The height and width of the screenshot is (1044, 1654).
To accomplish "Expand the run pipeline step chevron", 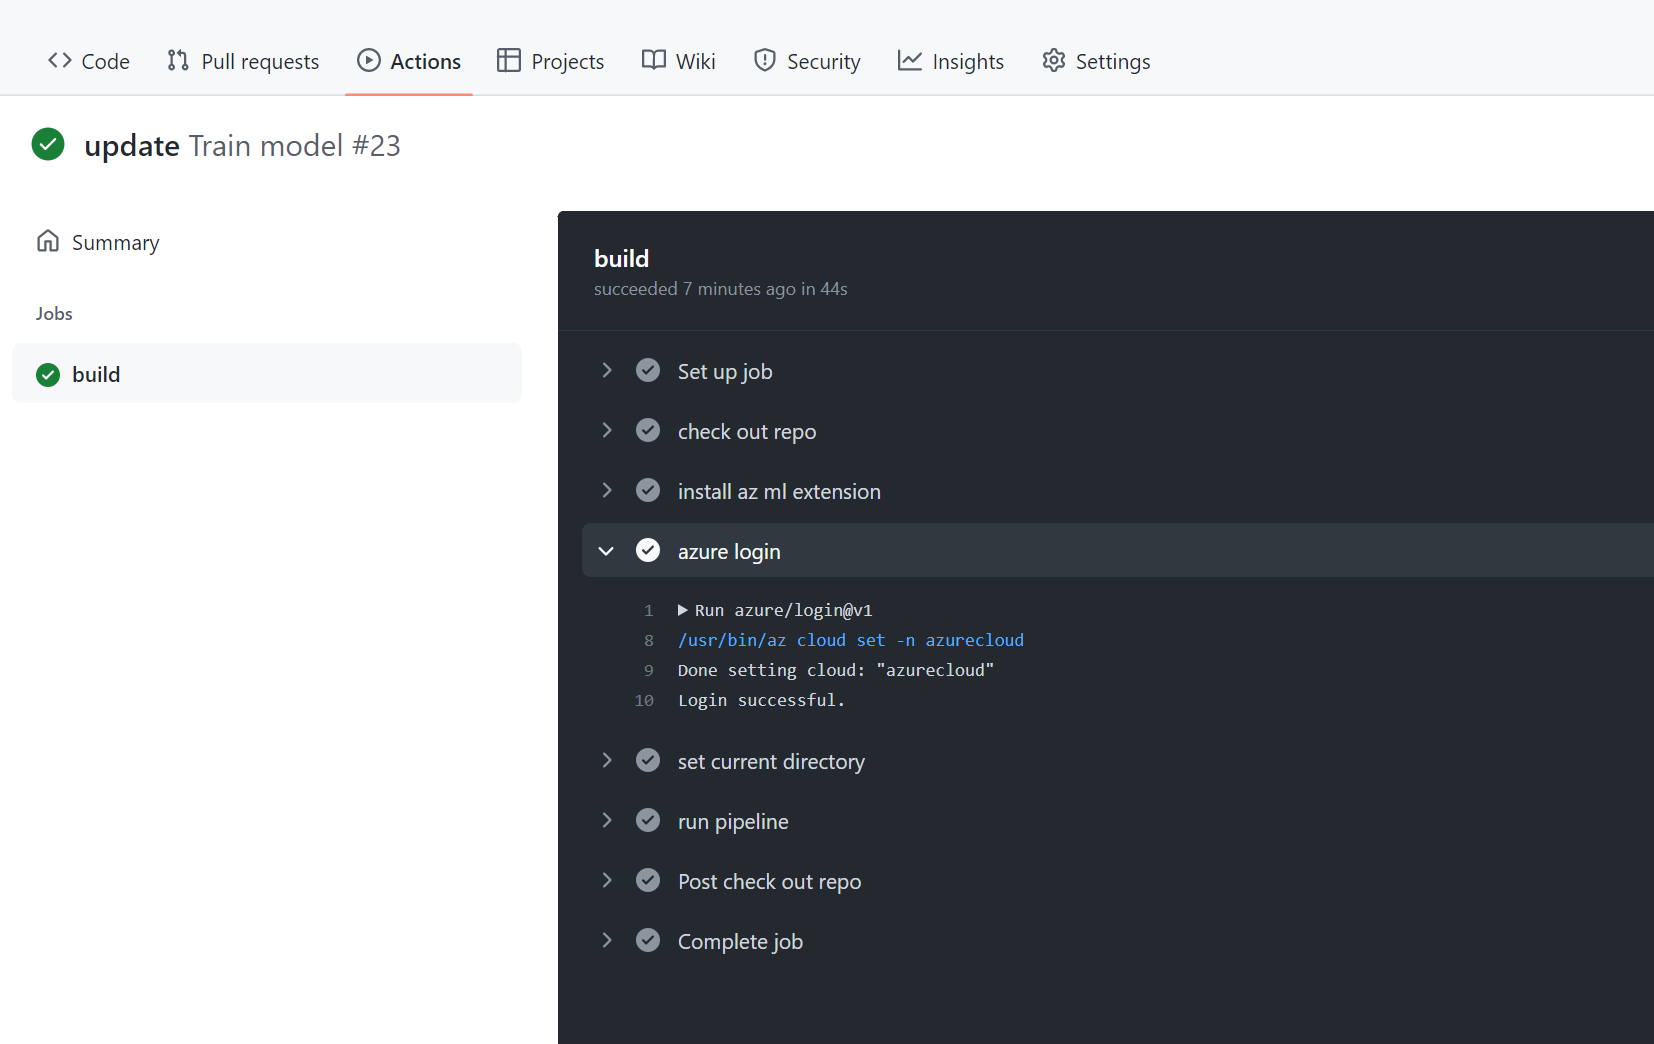I will click(x=607, y=821).
